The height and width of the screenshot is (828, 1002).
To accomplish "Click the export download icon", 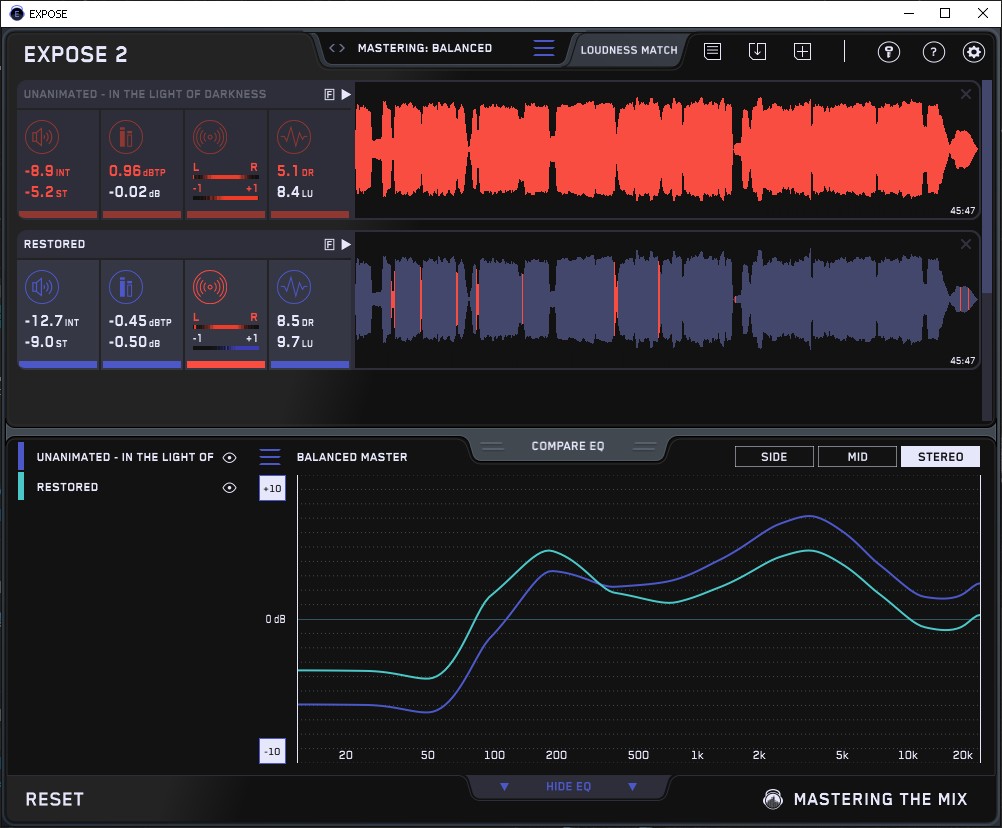I will (x=757, y=51).
